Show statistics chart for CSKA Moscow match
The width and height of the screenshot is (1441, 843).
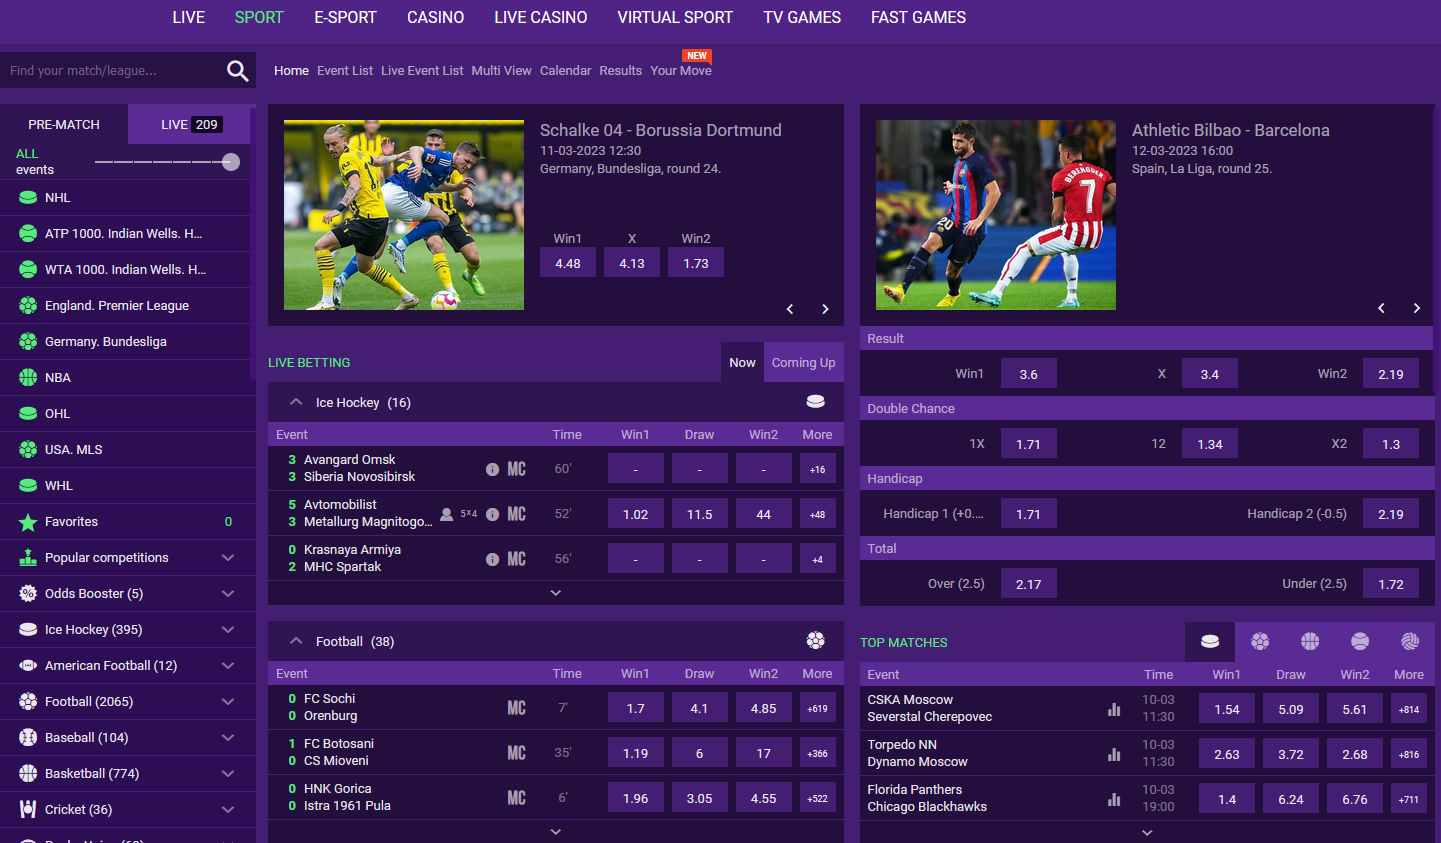(1114, 710)
